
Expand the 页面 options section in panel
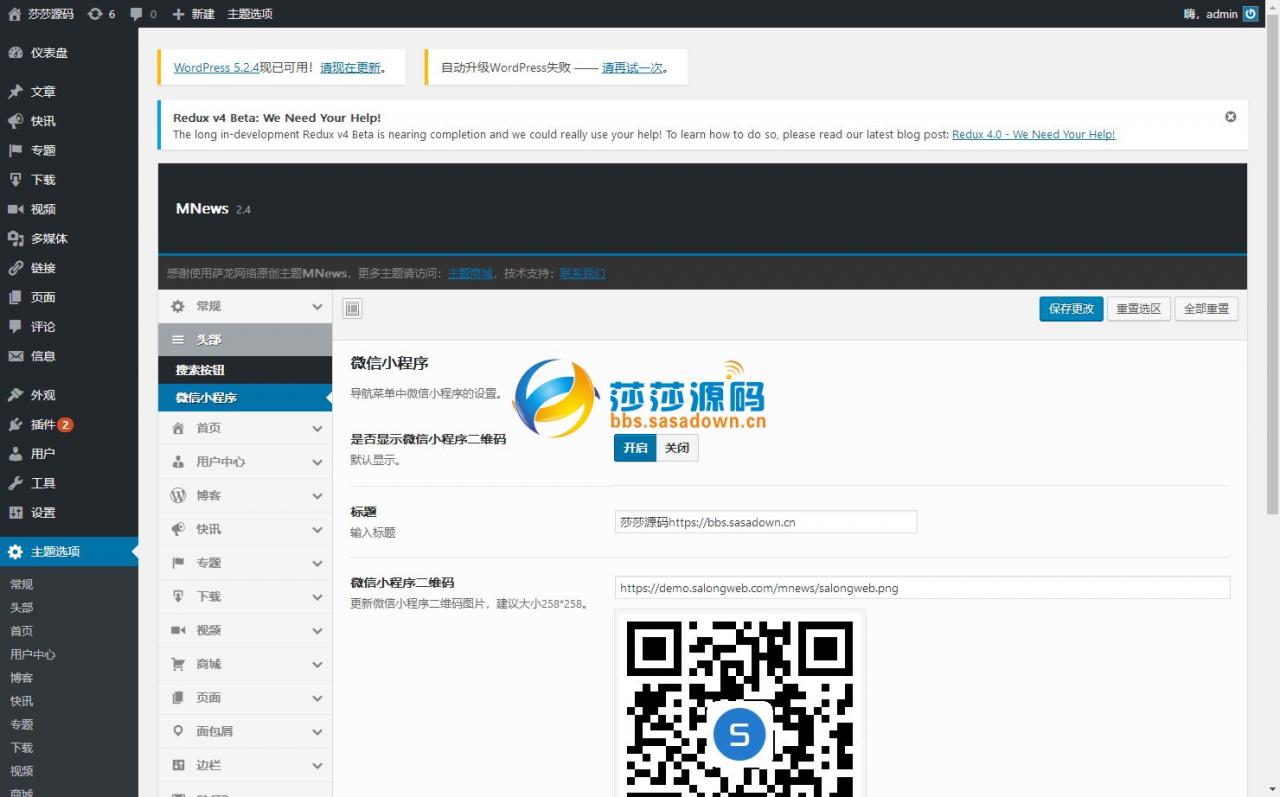[x=245, y=698]
